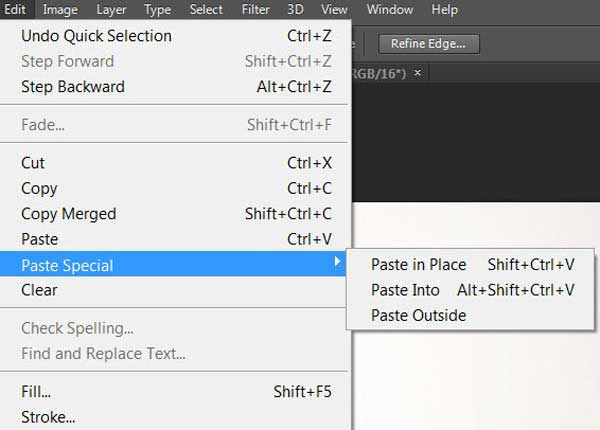Viewport: 600px width, 430px height.
Task: Choose Paste Outside option
Action: pos(418,315)
